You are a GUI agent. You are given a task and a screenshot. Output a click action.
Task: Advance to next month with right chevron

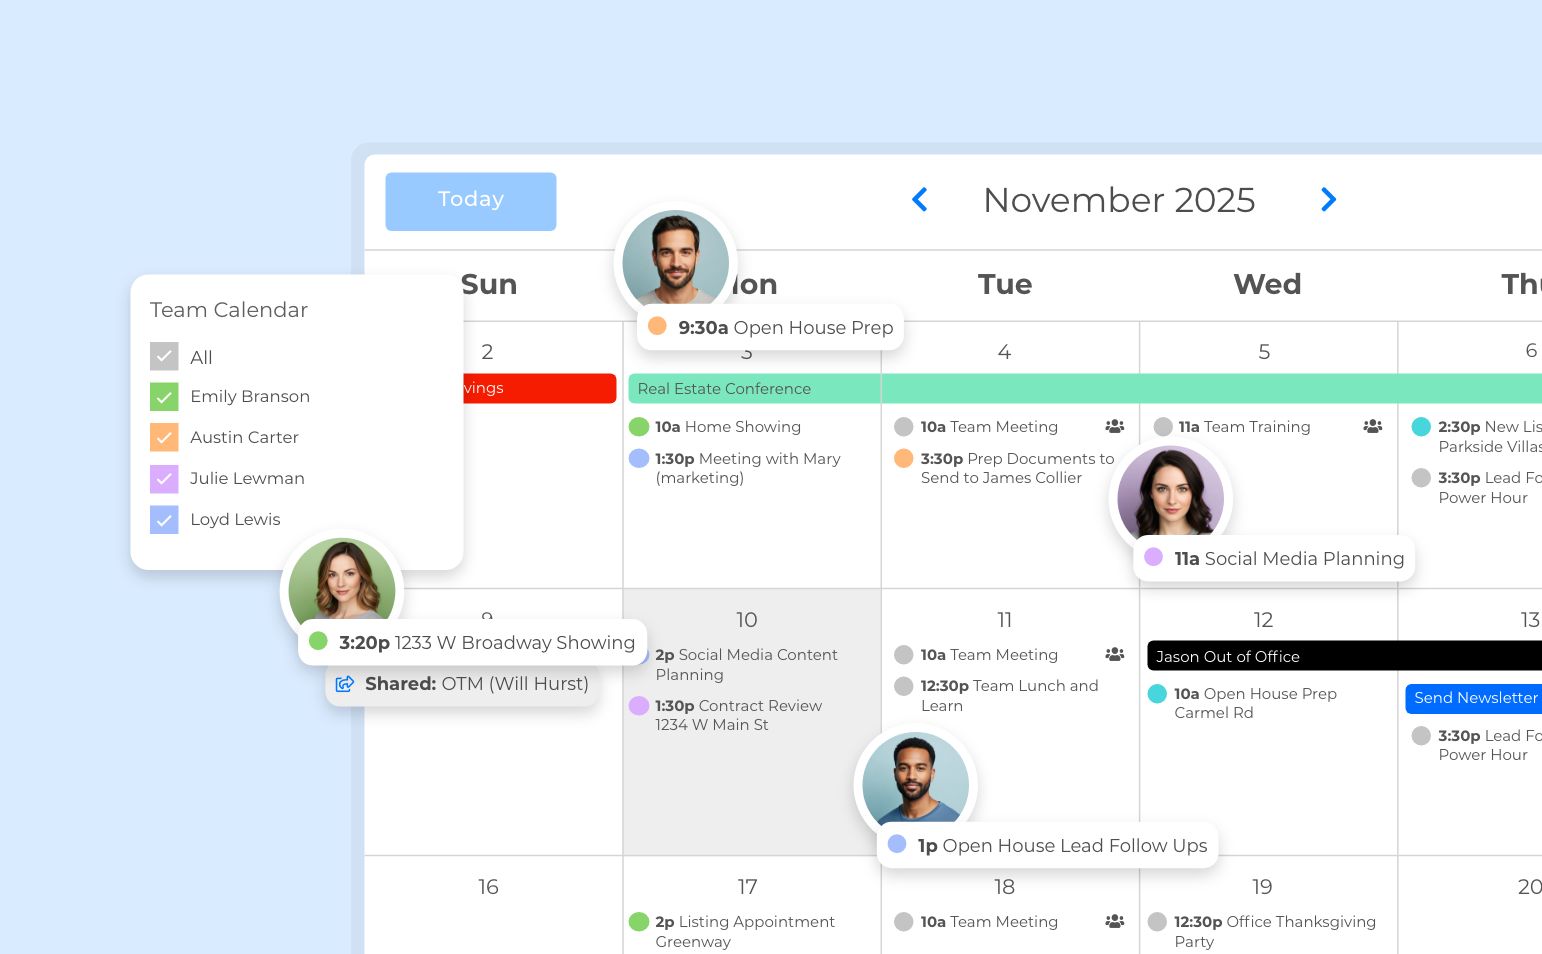tap(1328, 200)
